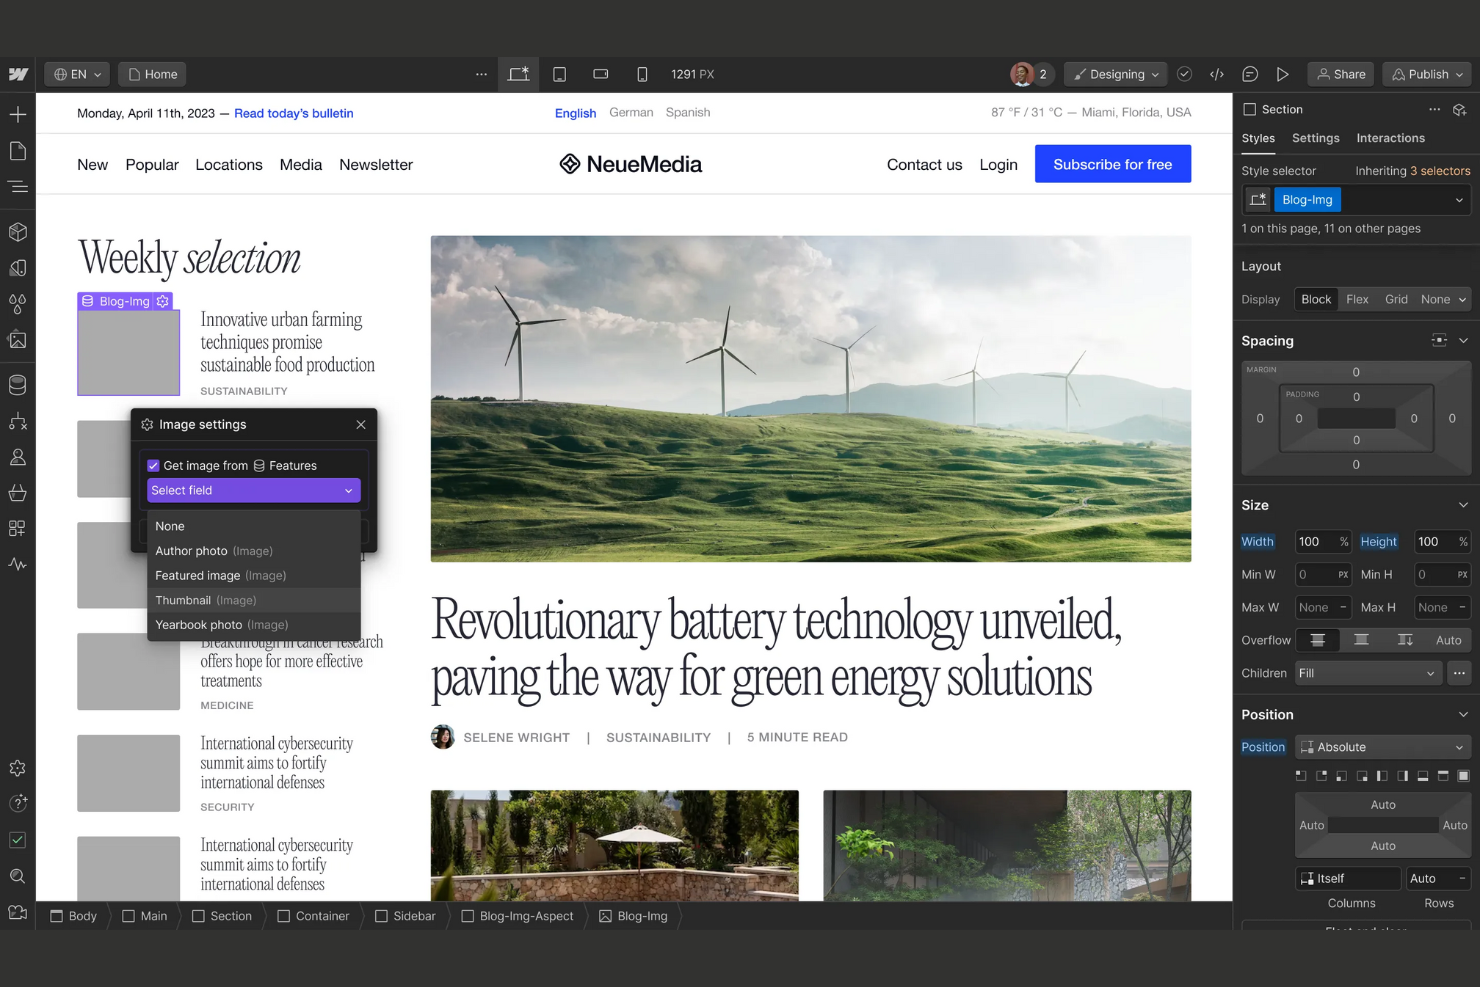Set display mode to Flex
Screen dimensions: 1480x987
point(1357,298)
